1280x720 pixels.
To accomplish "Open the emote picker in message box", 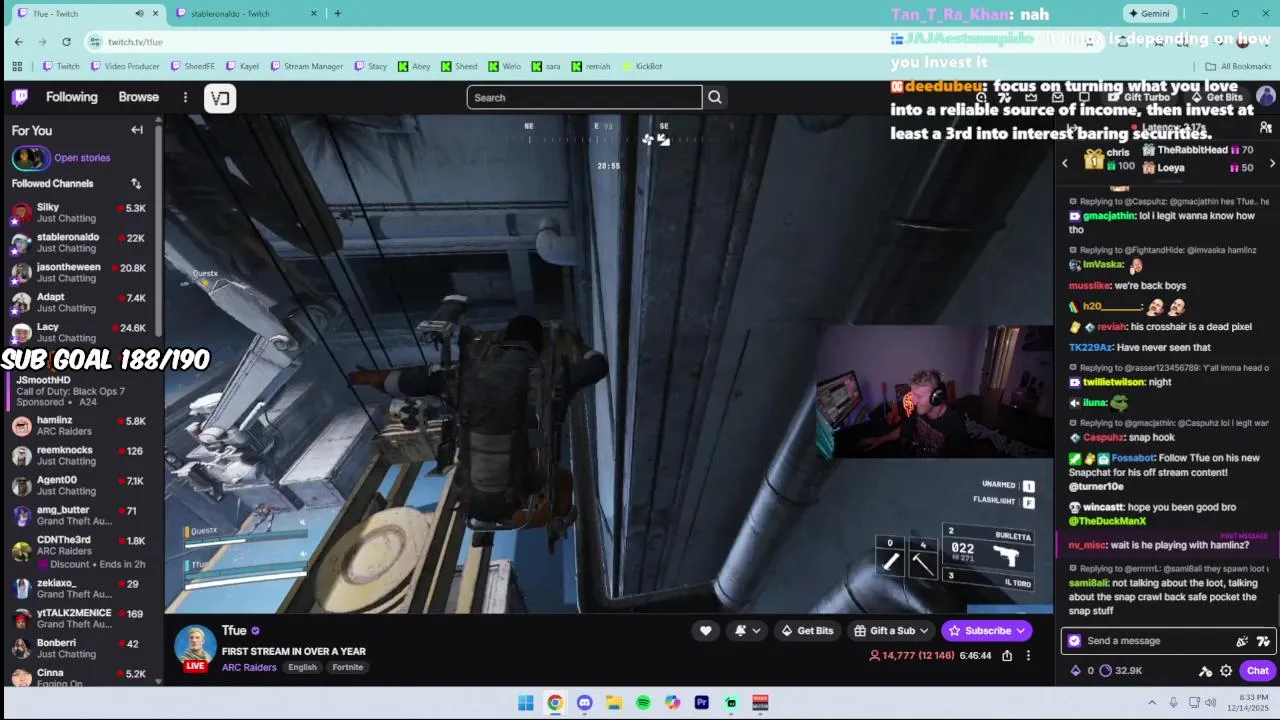I will [1263, 641].
